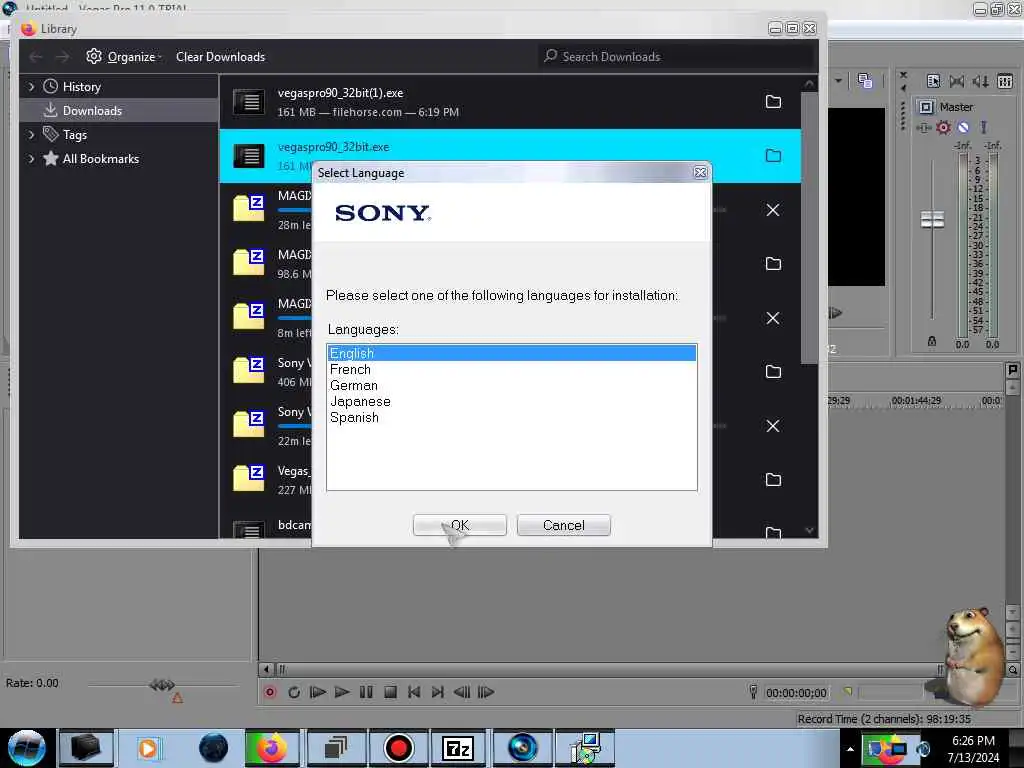Image resolution: width=1024 pixels, height=768 pixels.
Task: Click OK in the Select Language dialog
Action: [x=459, y=525]
